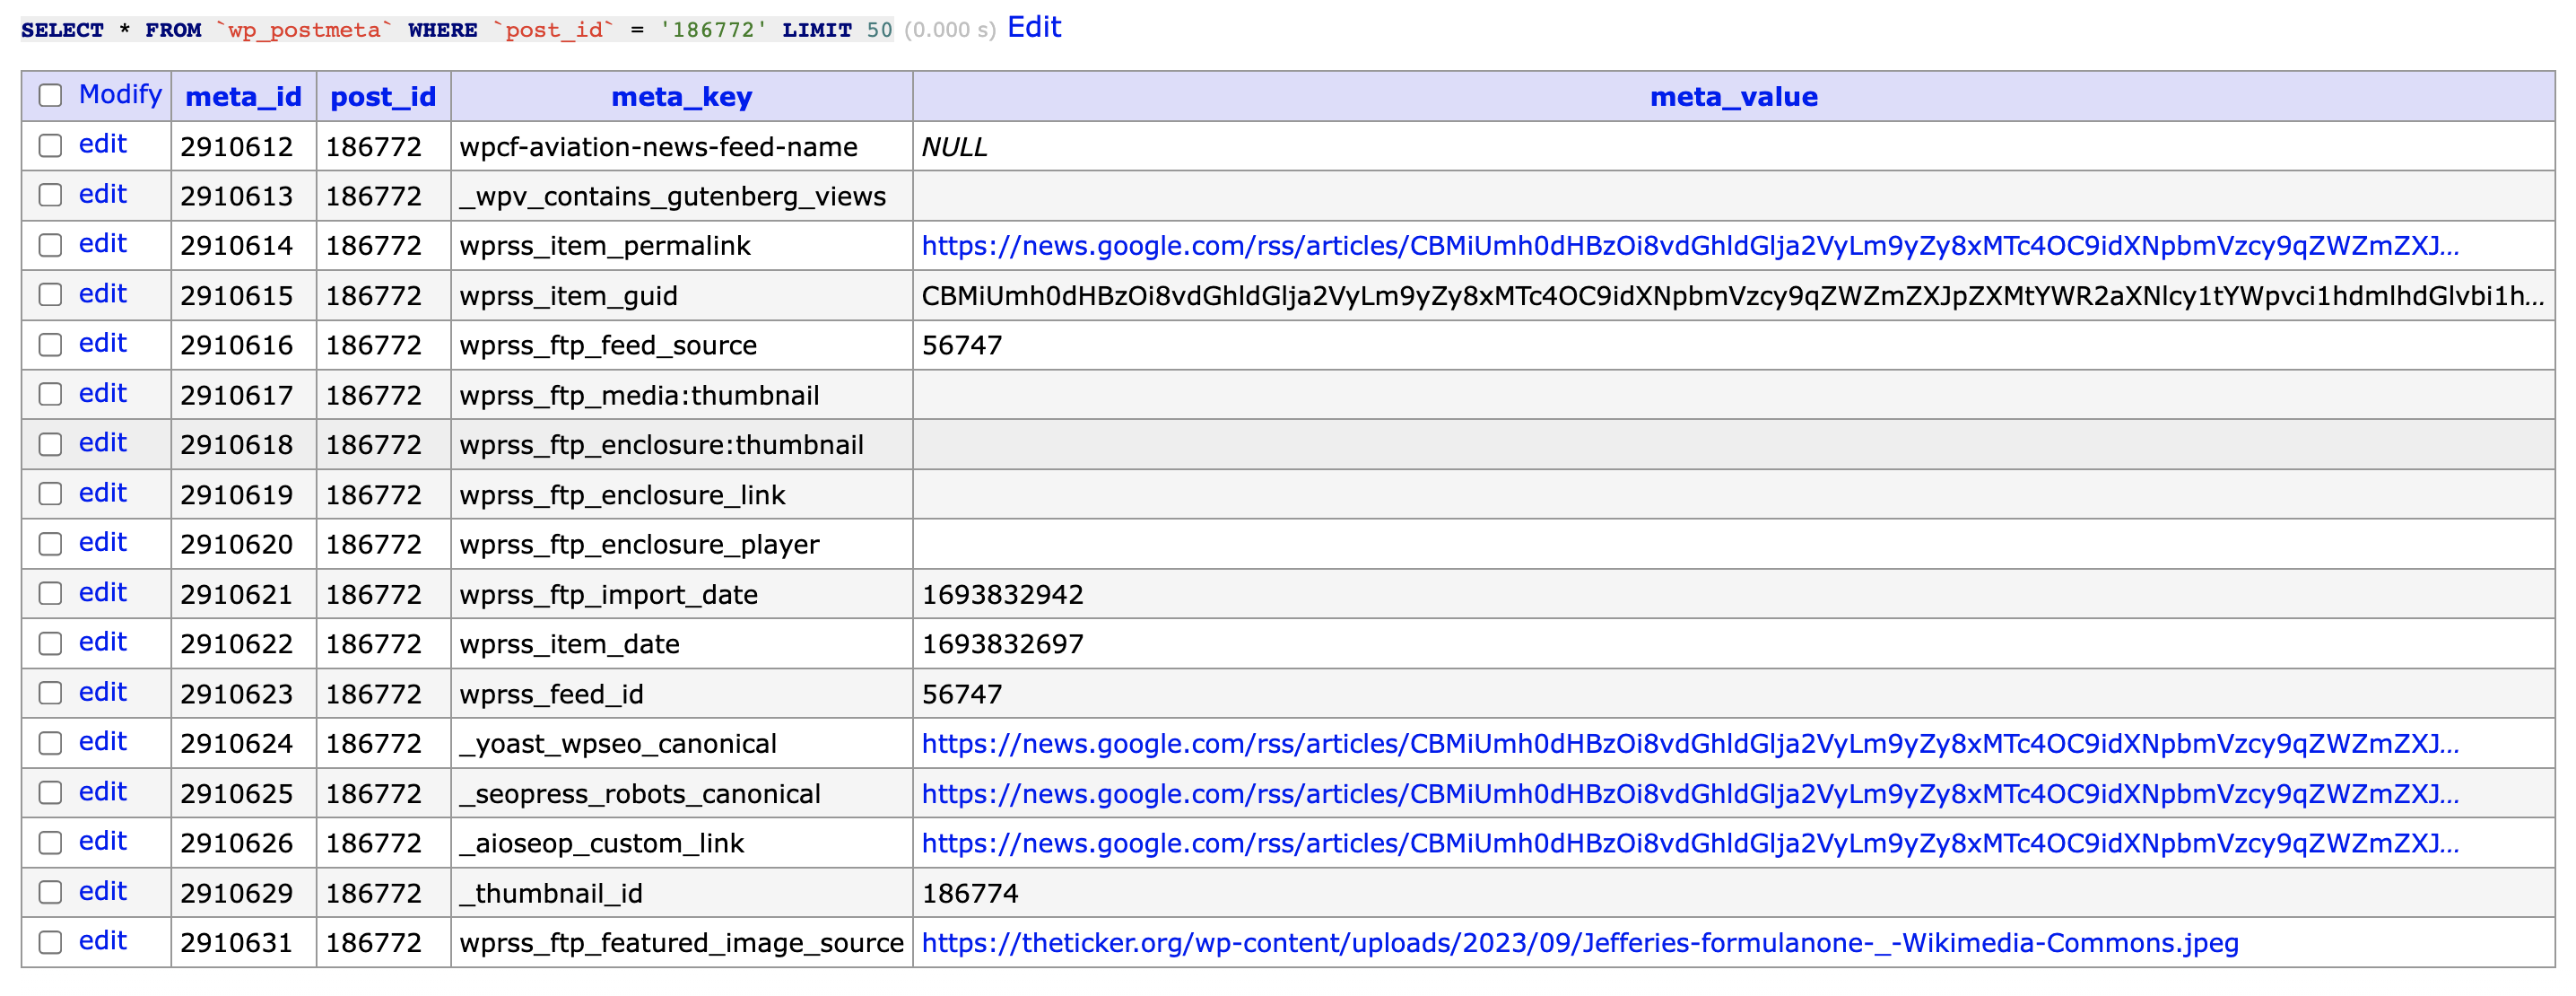Edit the wprss_ftp_enclosure_player row
This screenshot has height=996, width=2576.
103,542
